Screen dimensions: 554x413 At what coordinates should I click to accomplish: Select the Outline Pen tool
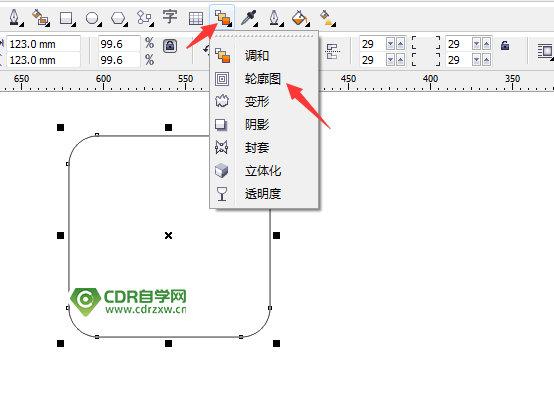click(275, 17)
